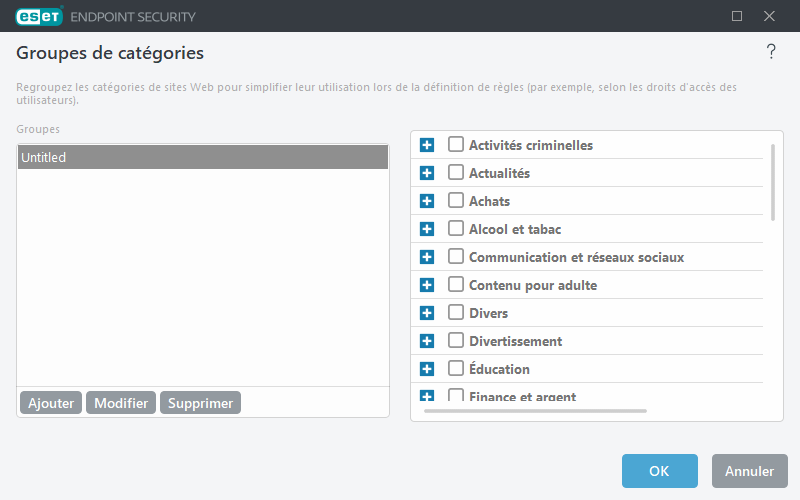The image size is (800, 500).
Task: Click plus icon next to Divertissement
Action: pos(427,341)
